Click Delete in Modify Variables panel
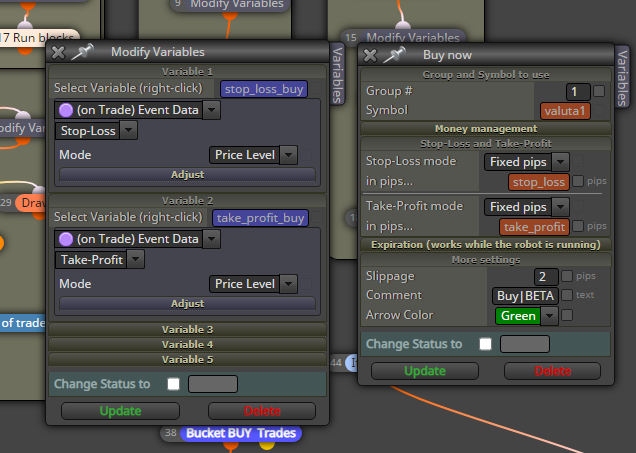 point(262,411)
